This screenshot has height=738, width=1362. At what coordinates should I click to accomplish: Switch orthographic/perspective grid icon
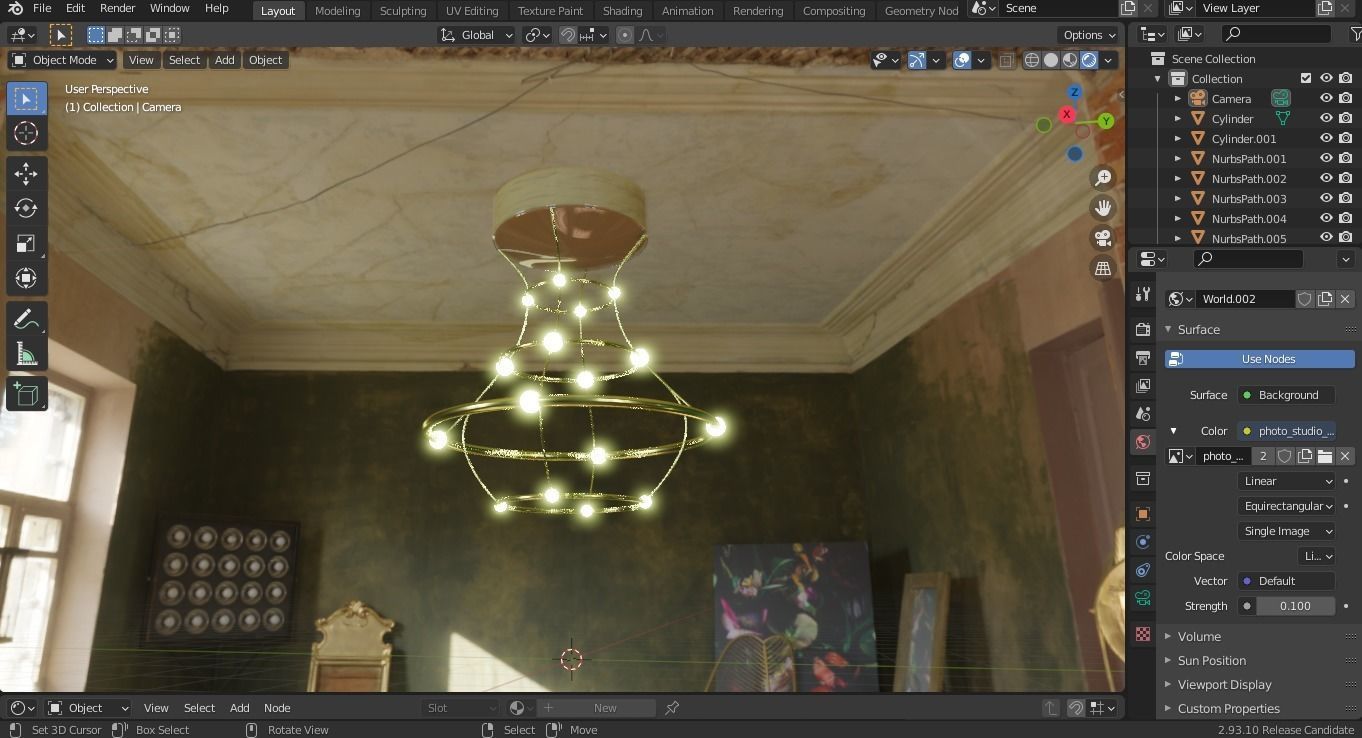tap(1103, 268)
